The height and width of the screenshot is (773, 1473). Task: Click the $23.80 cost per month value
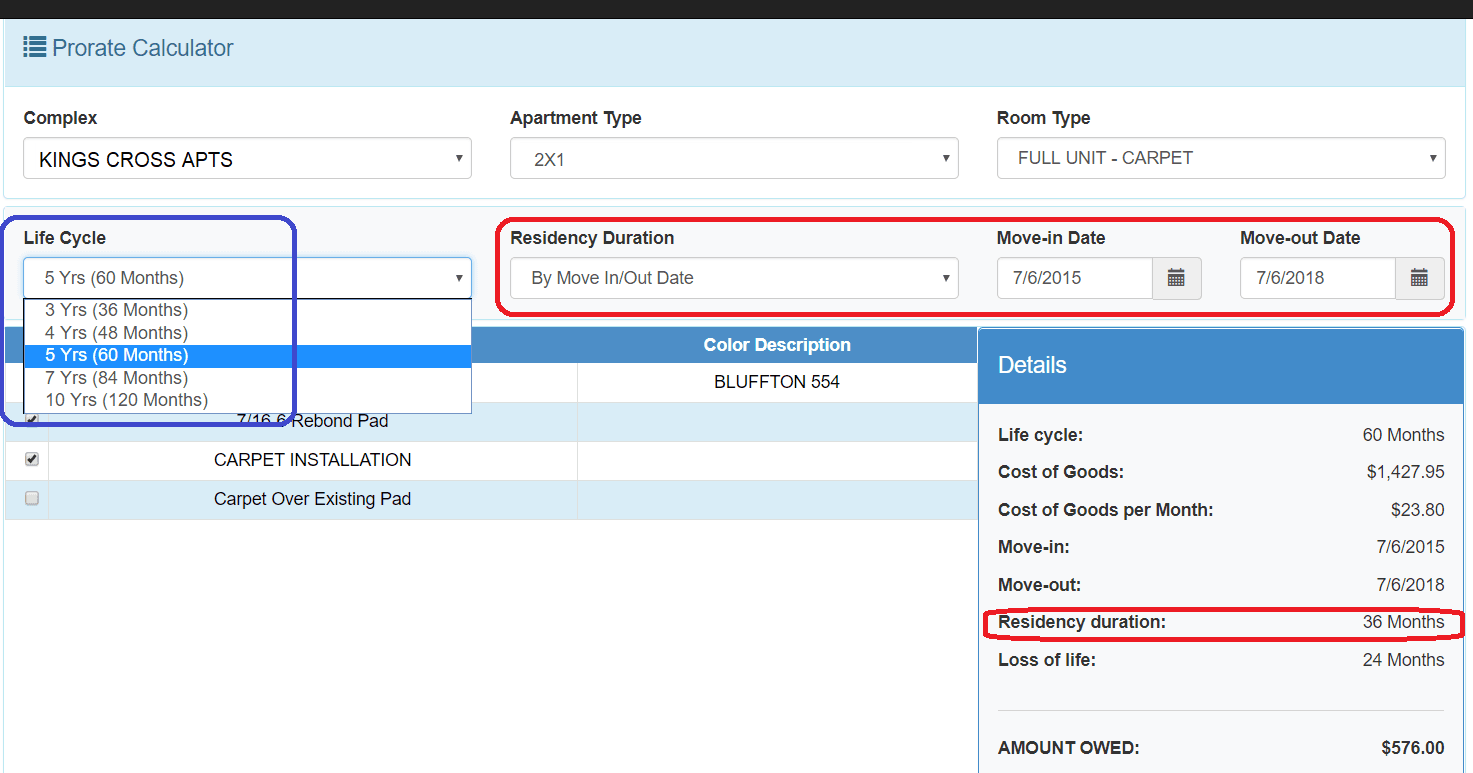click(x=1417, y=510)
